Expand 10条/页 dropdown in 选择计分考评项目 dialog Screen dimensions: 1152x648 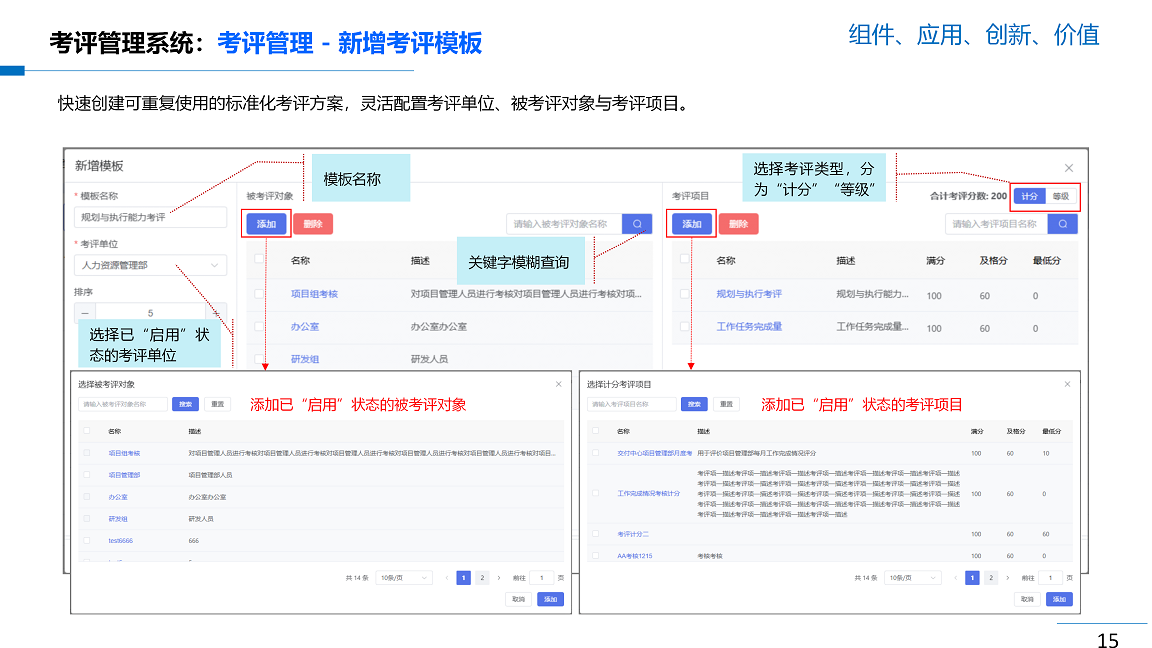912,578
